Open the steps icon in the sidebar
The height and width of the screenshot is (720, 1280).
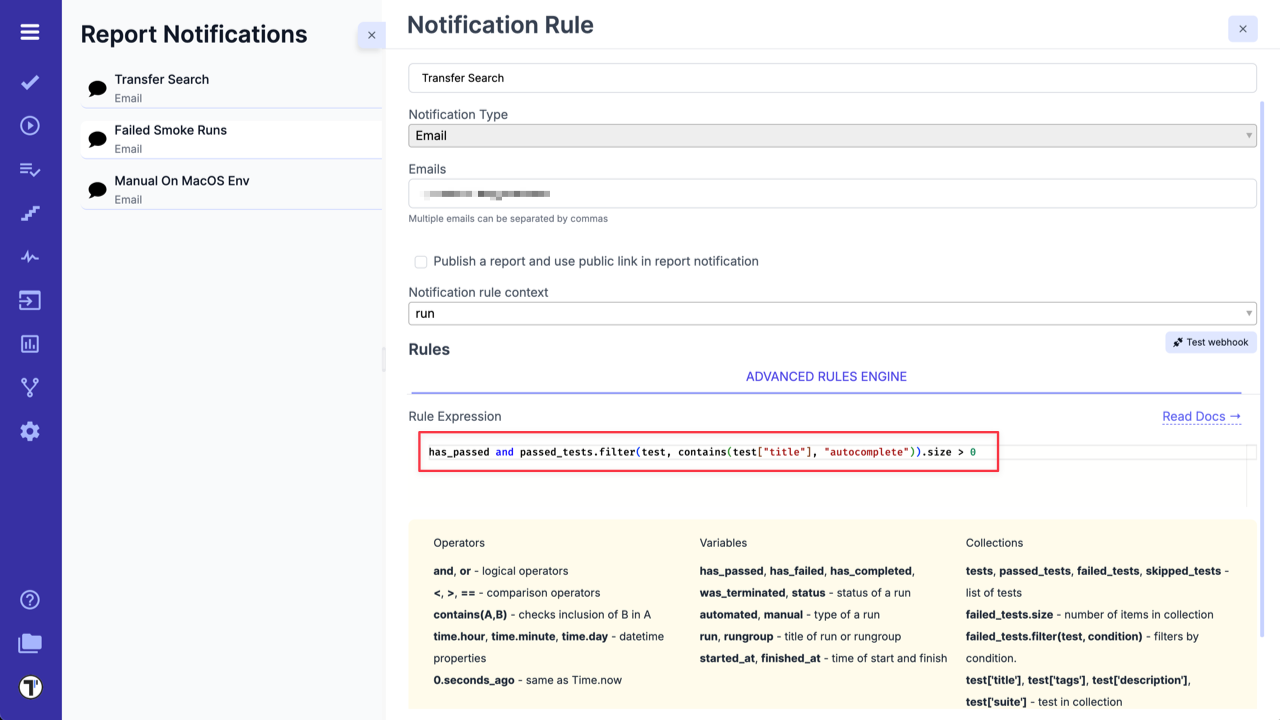point(29,213)
